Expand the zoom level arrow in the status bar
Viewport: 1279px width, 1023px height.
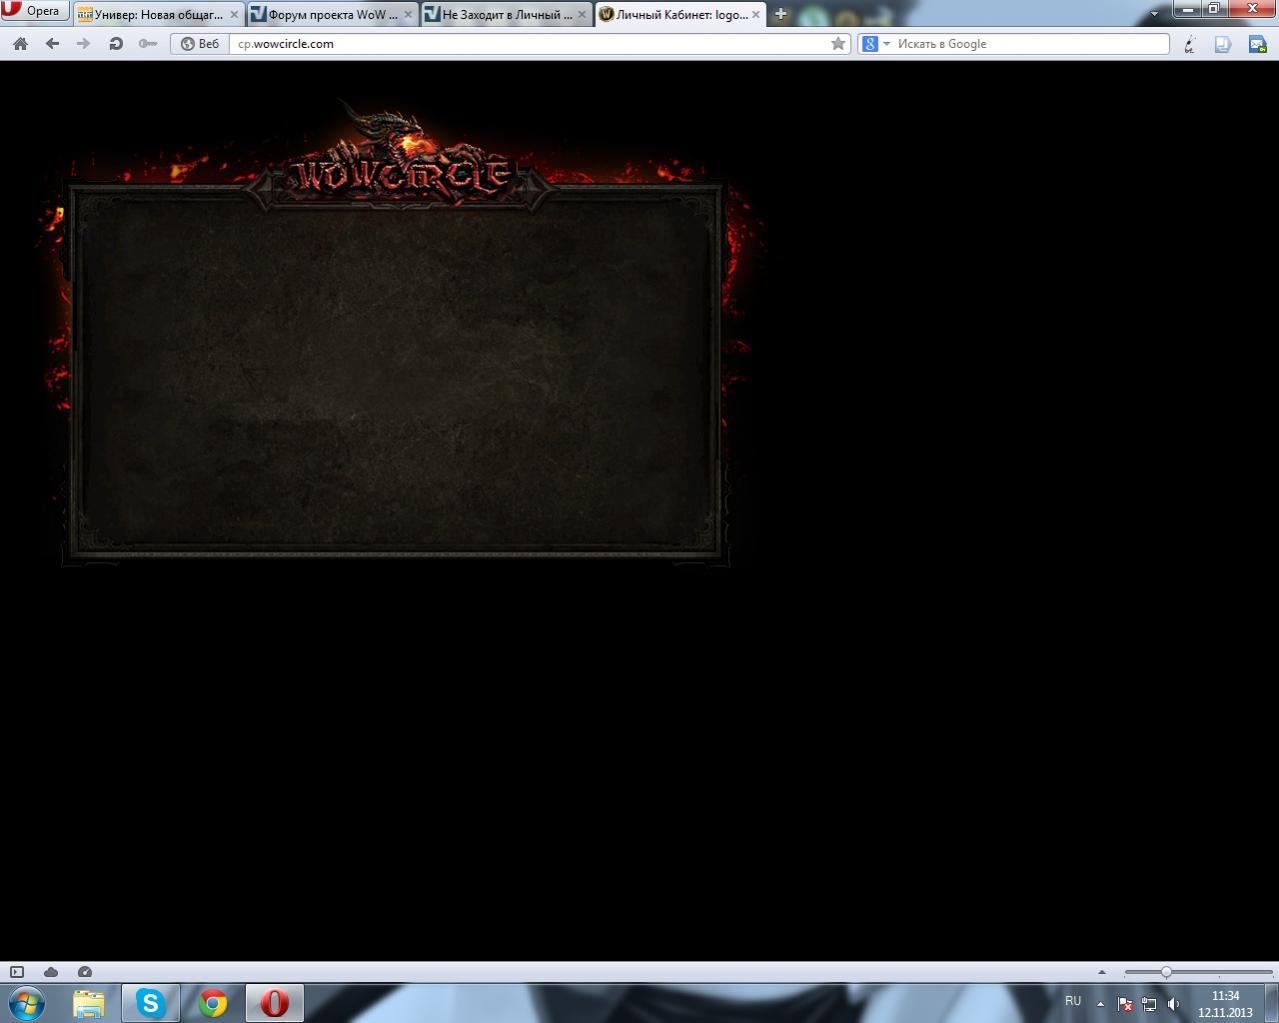[x=1102, y=972]
